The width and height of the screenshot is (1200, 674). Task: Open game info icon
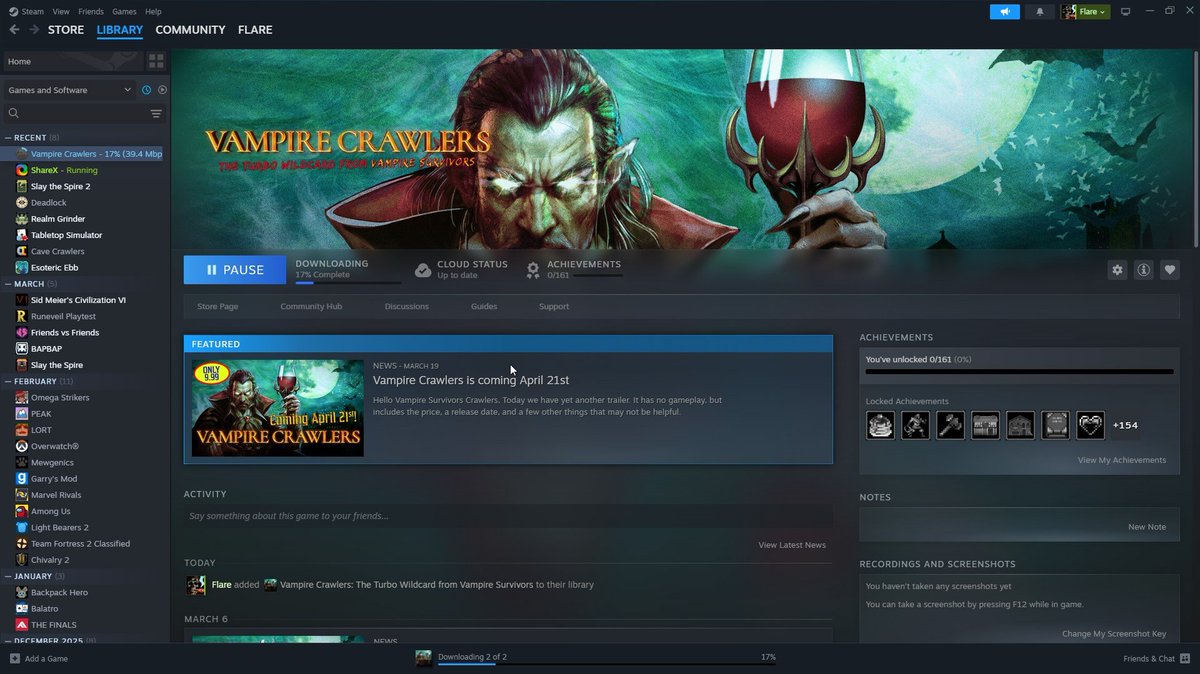pos(1143,270)
